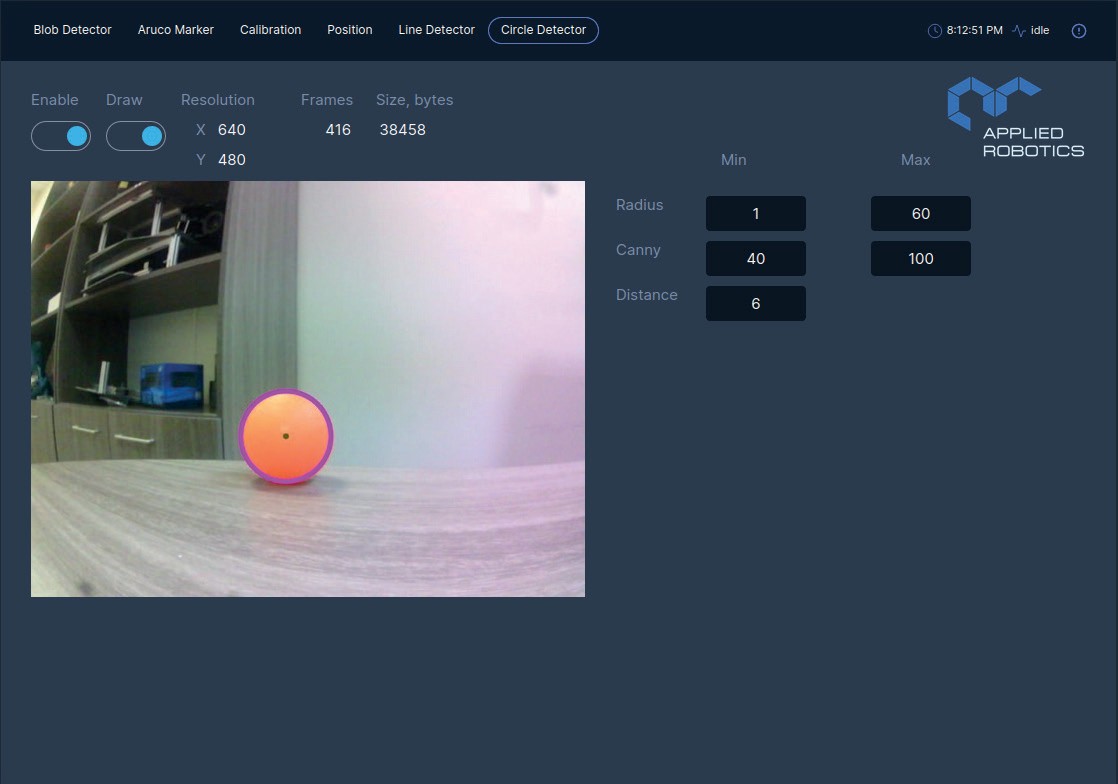Turn off the Draw toggle
The height and width of the screenshot is (784, 1118).
point(136,136)
